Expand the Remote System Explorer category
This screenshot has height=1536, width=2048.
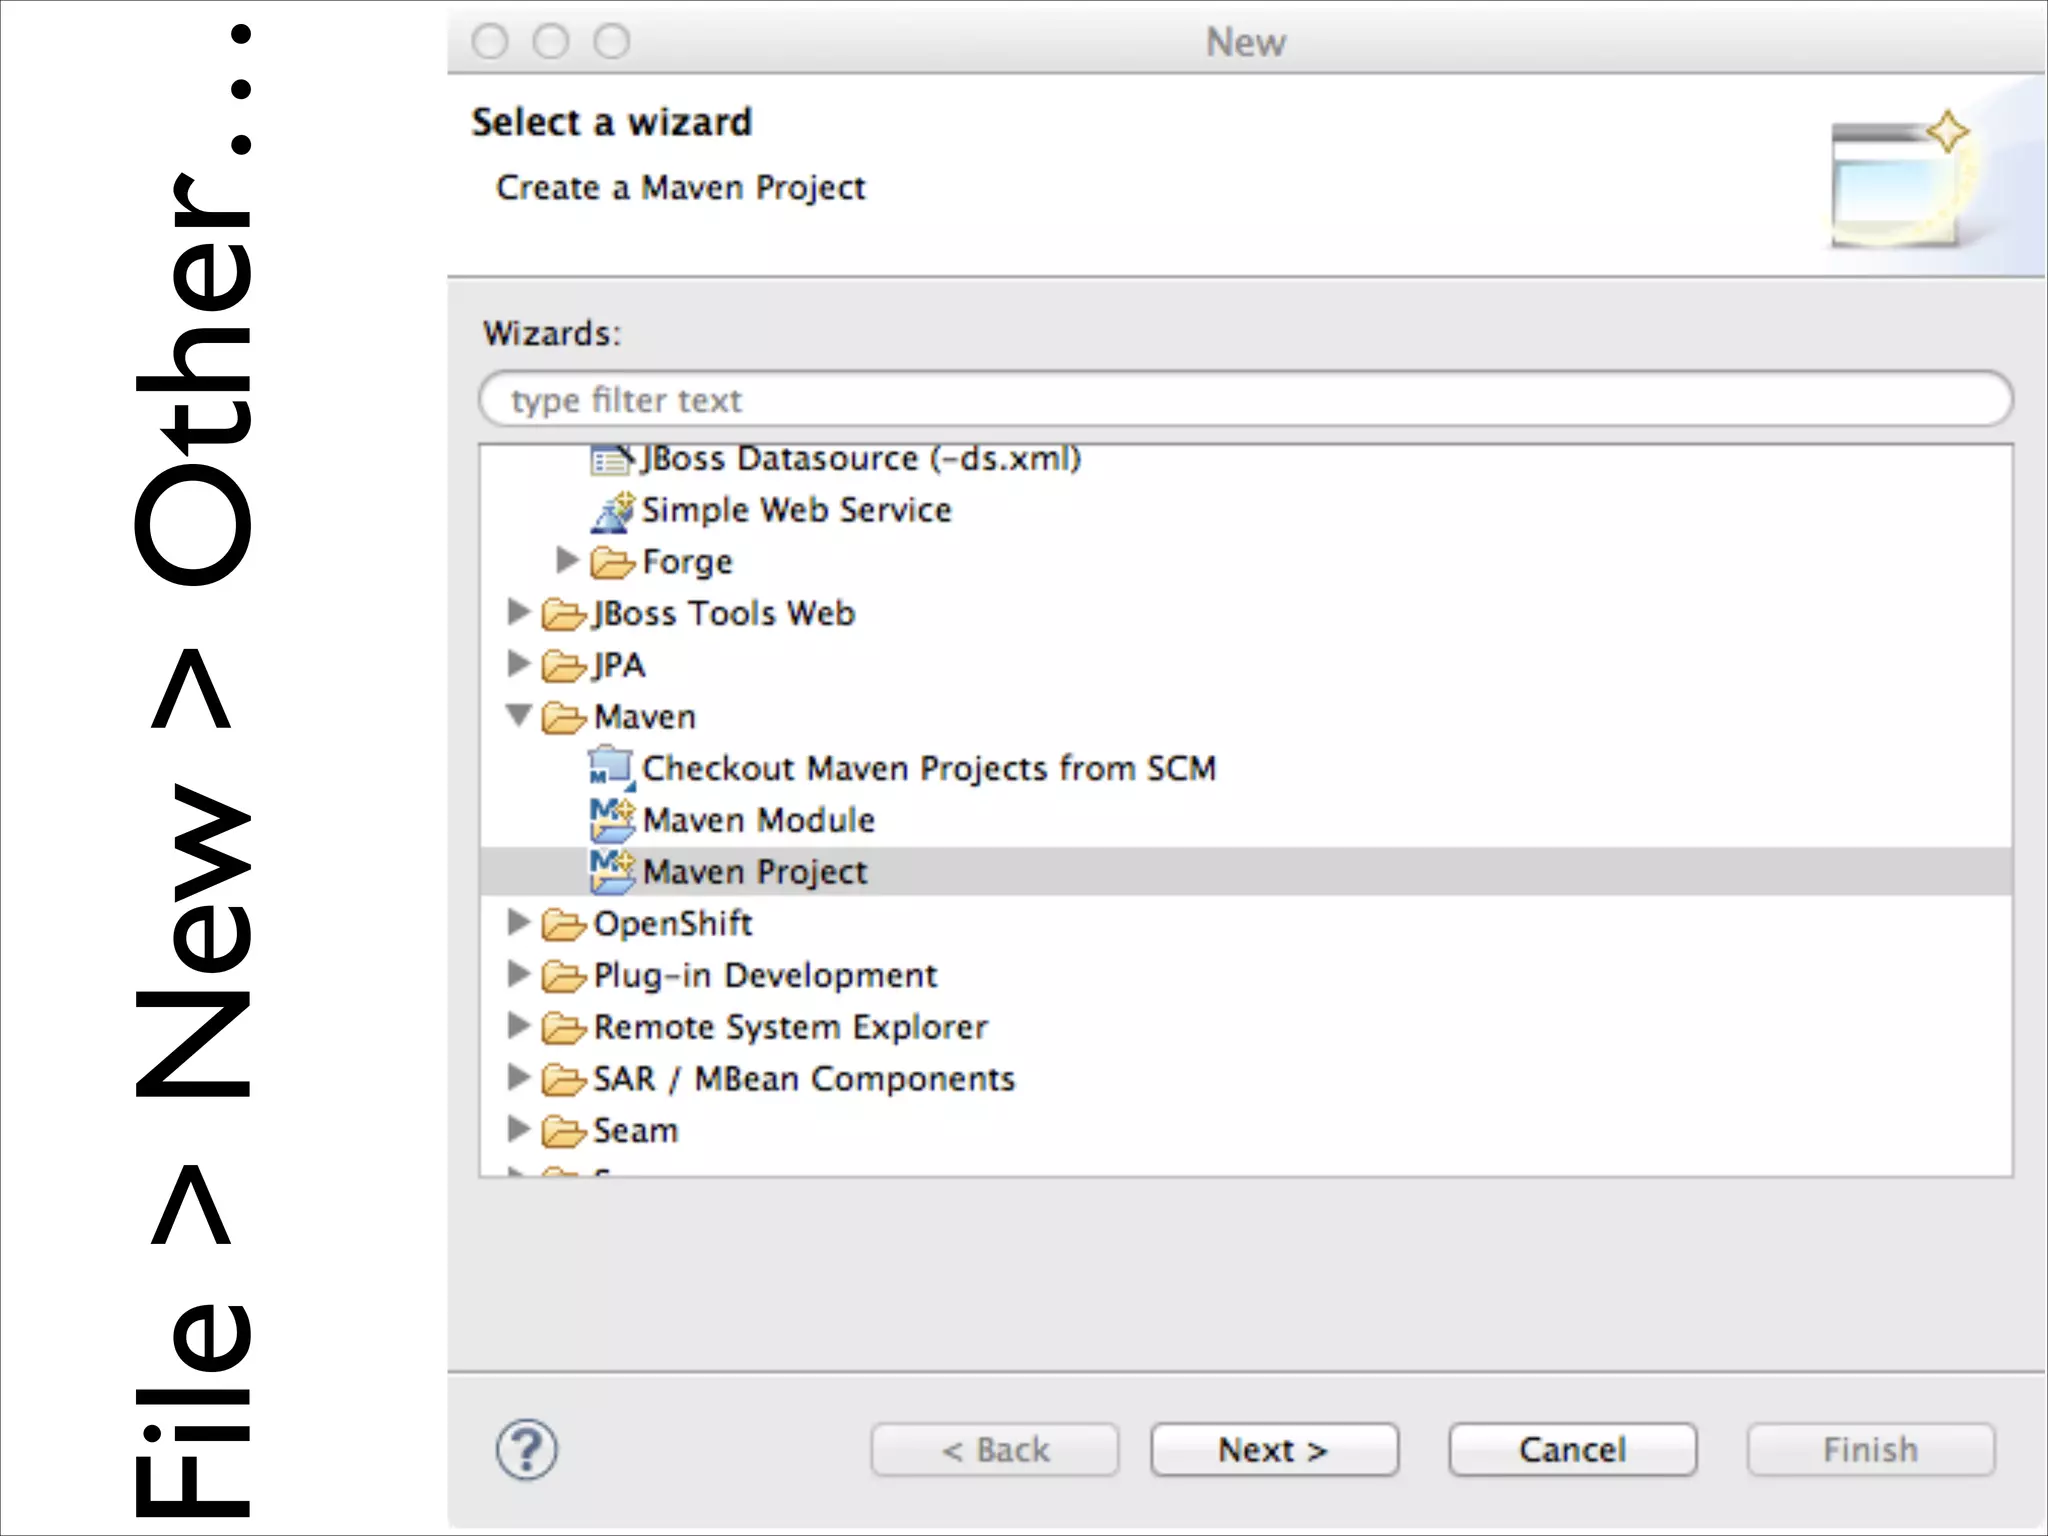coord(519,1025)
